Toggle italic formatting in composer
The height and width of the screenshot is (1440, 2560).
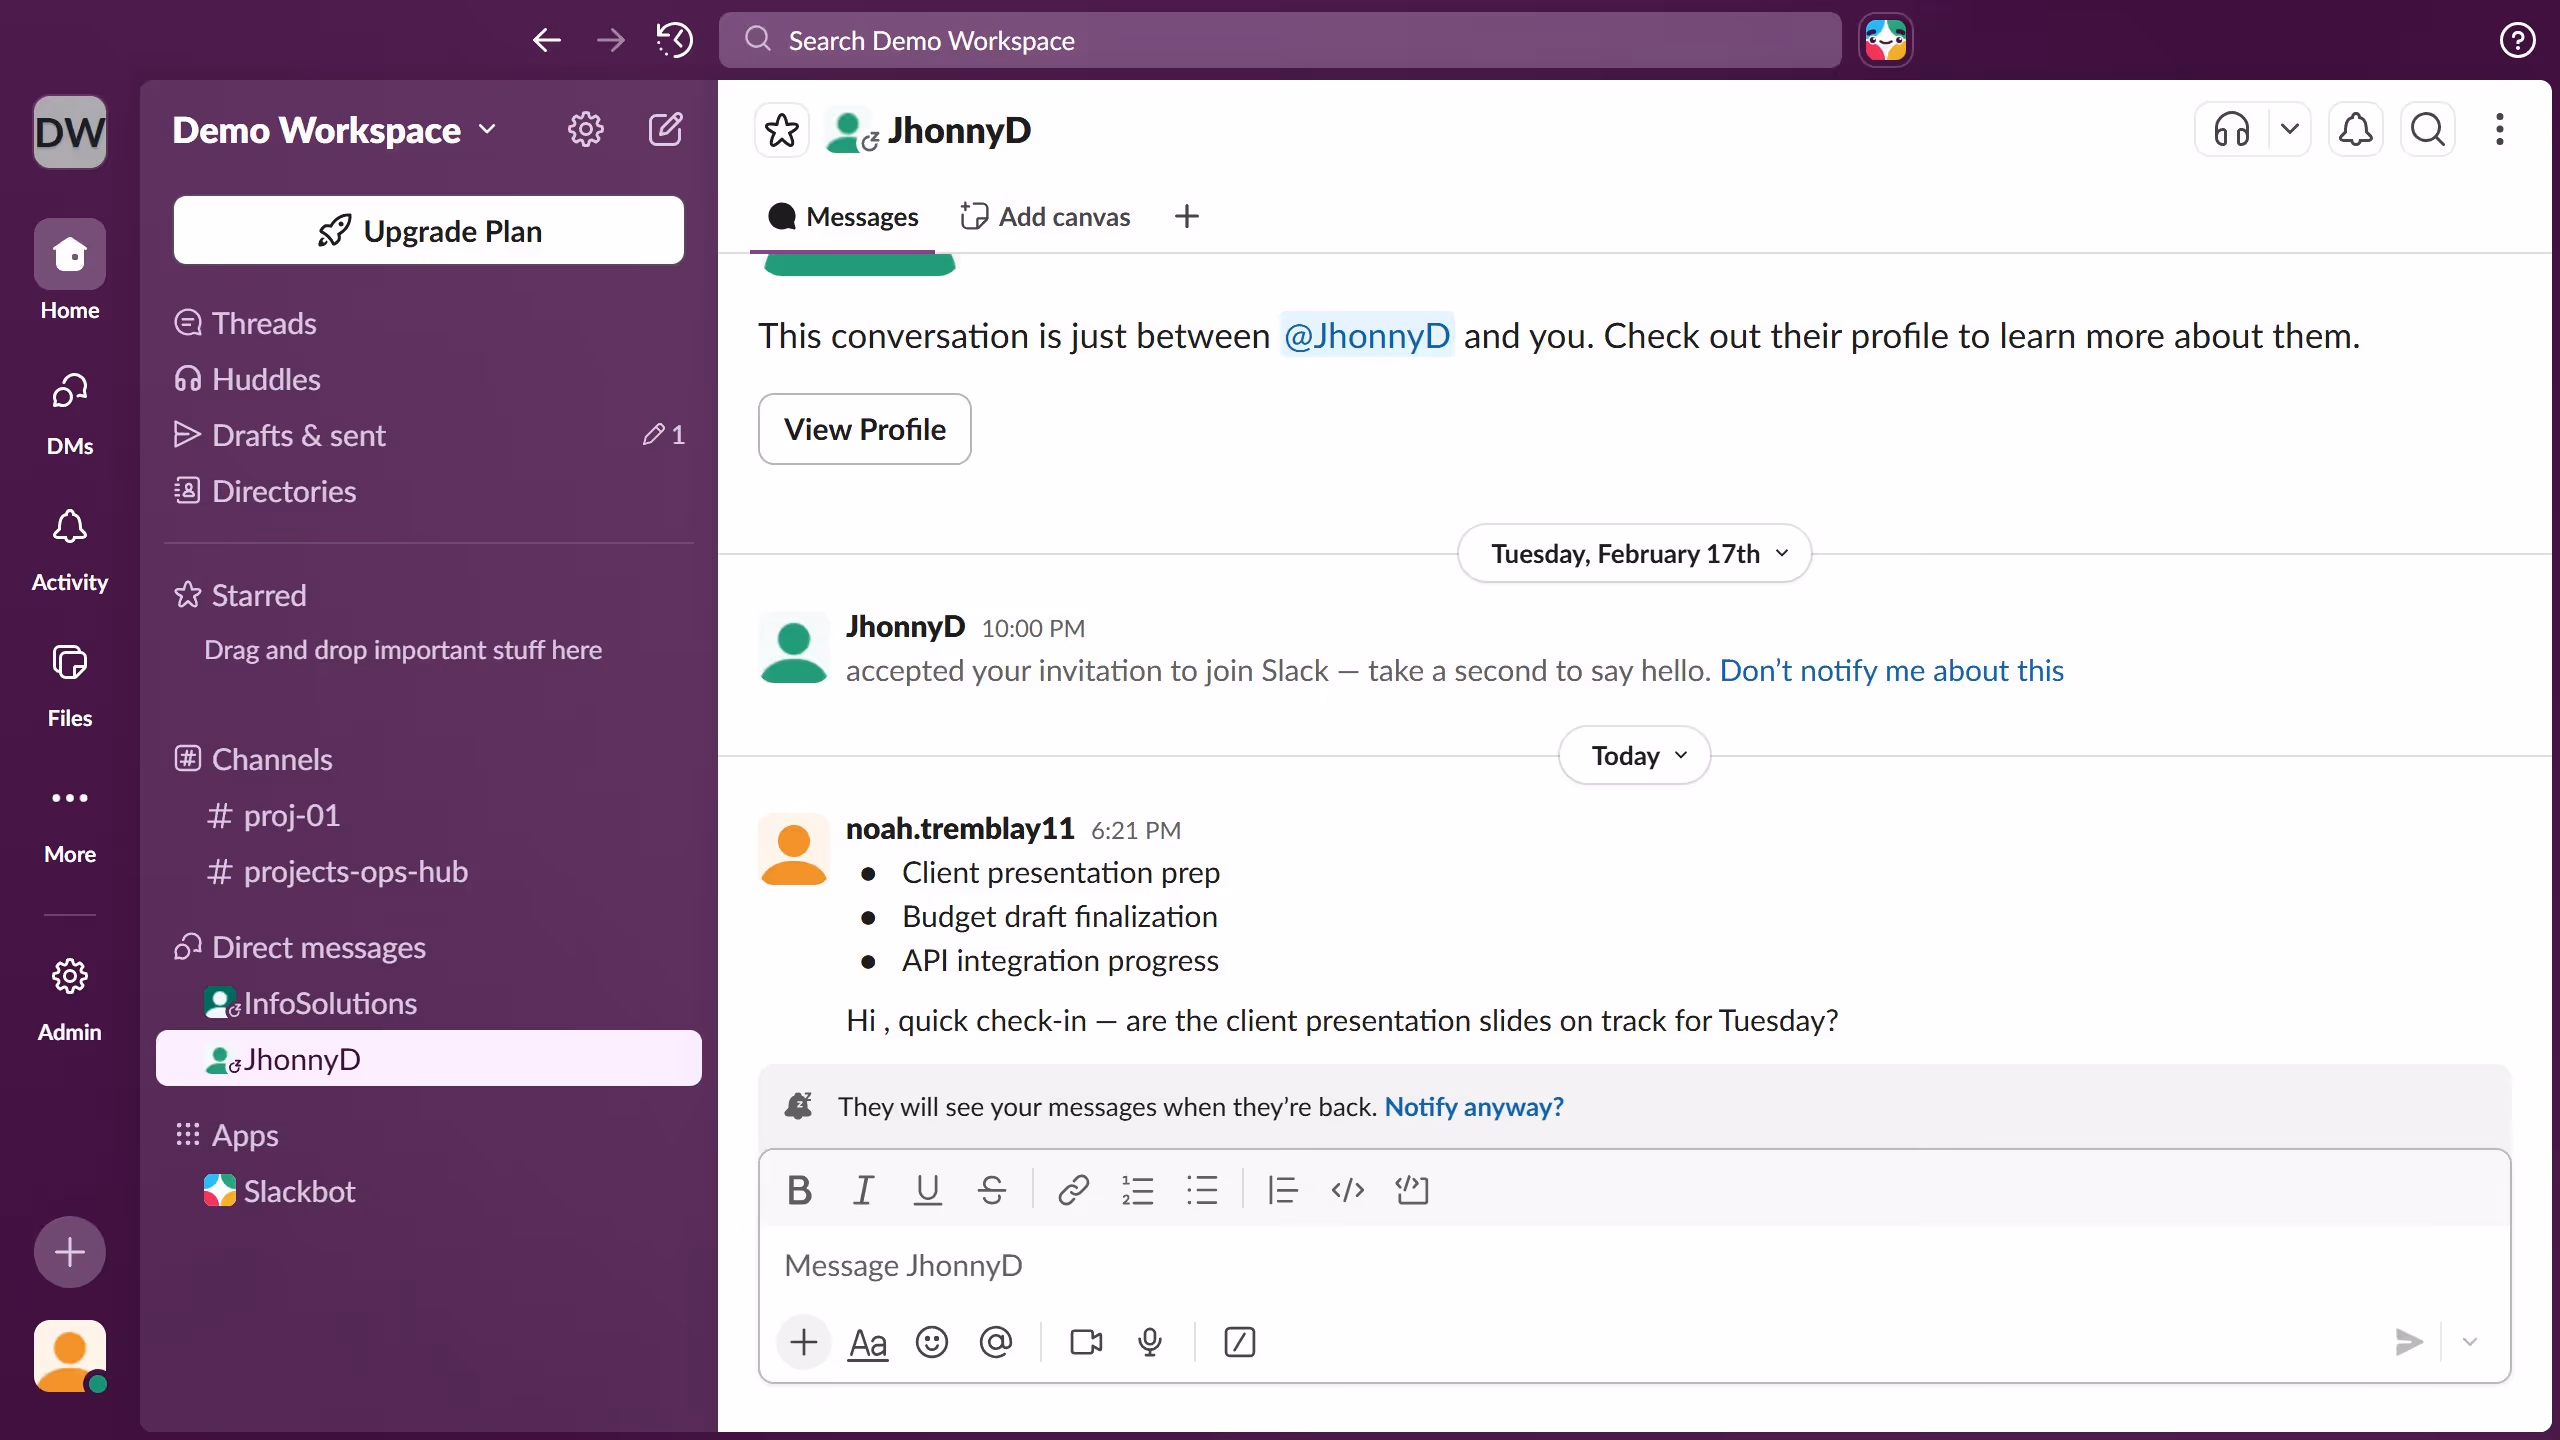862,1190
